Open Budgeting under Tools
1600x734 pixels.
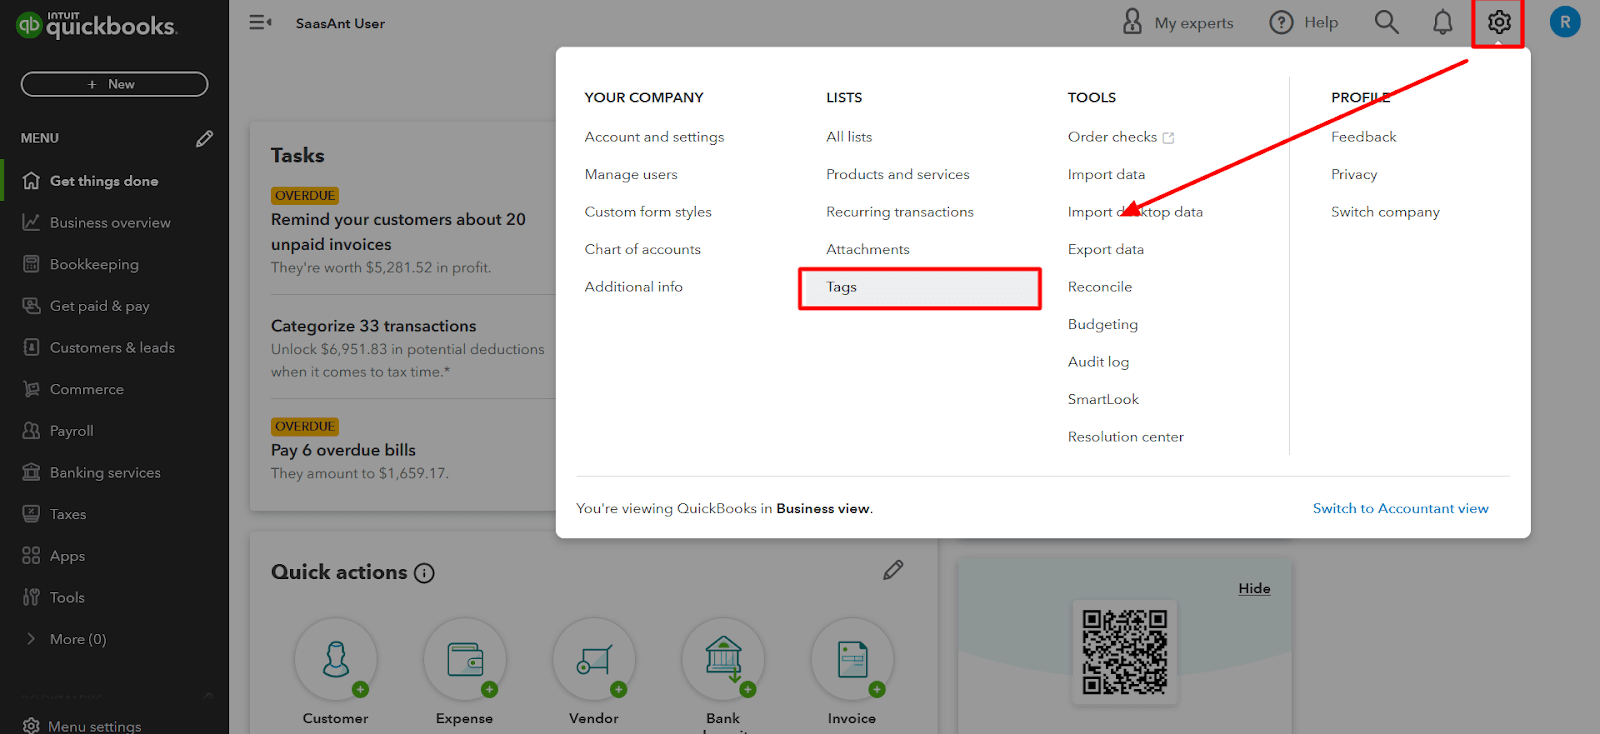(x=1103, y=324)
